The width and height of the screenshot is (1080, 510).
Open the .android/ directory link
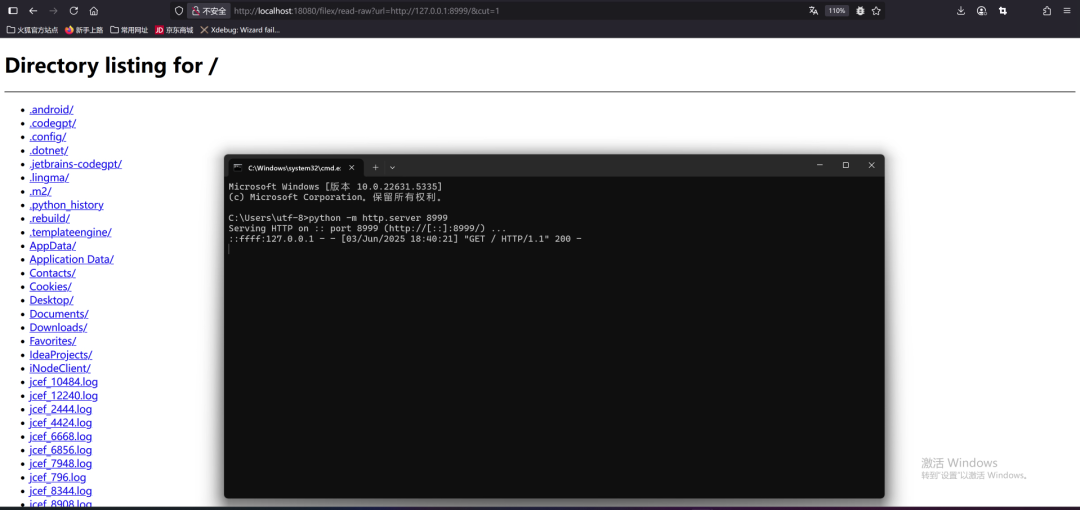coord(51,110)
